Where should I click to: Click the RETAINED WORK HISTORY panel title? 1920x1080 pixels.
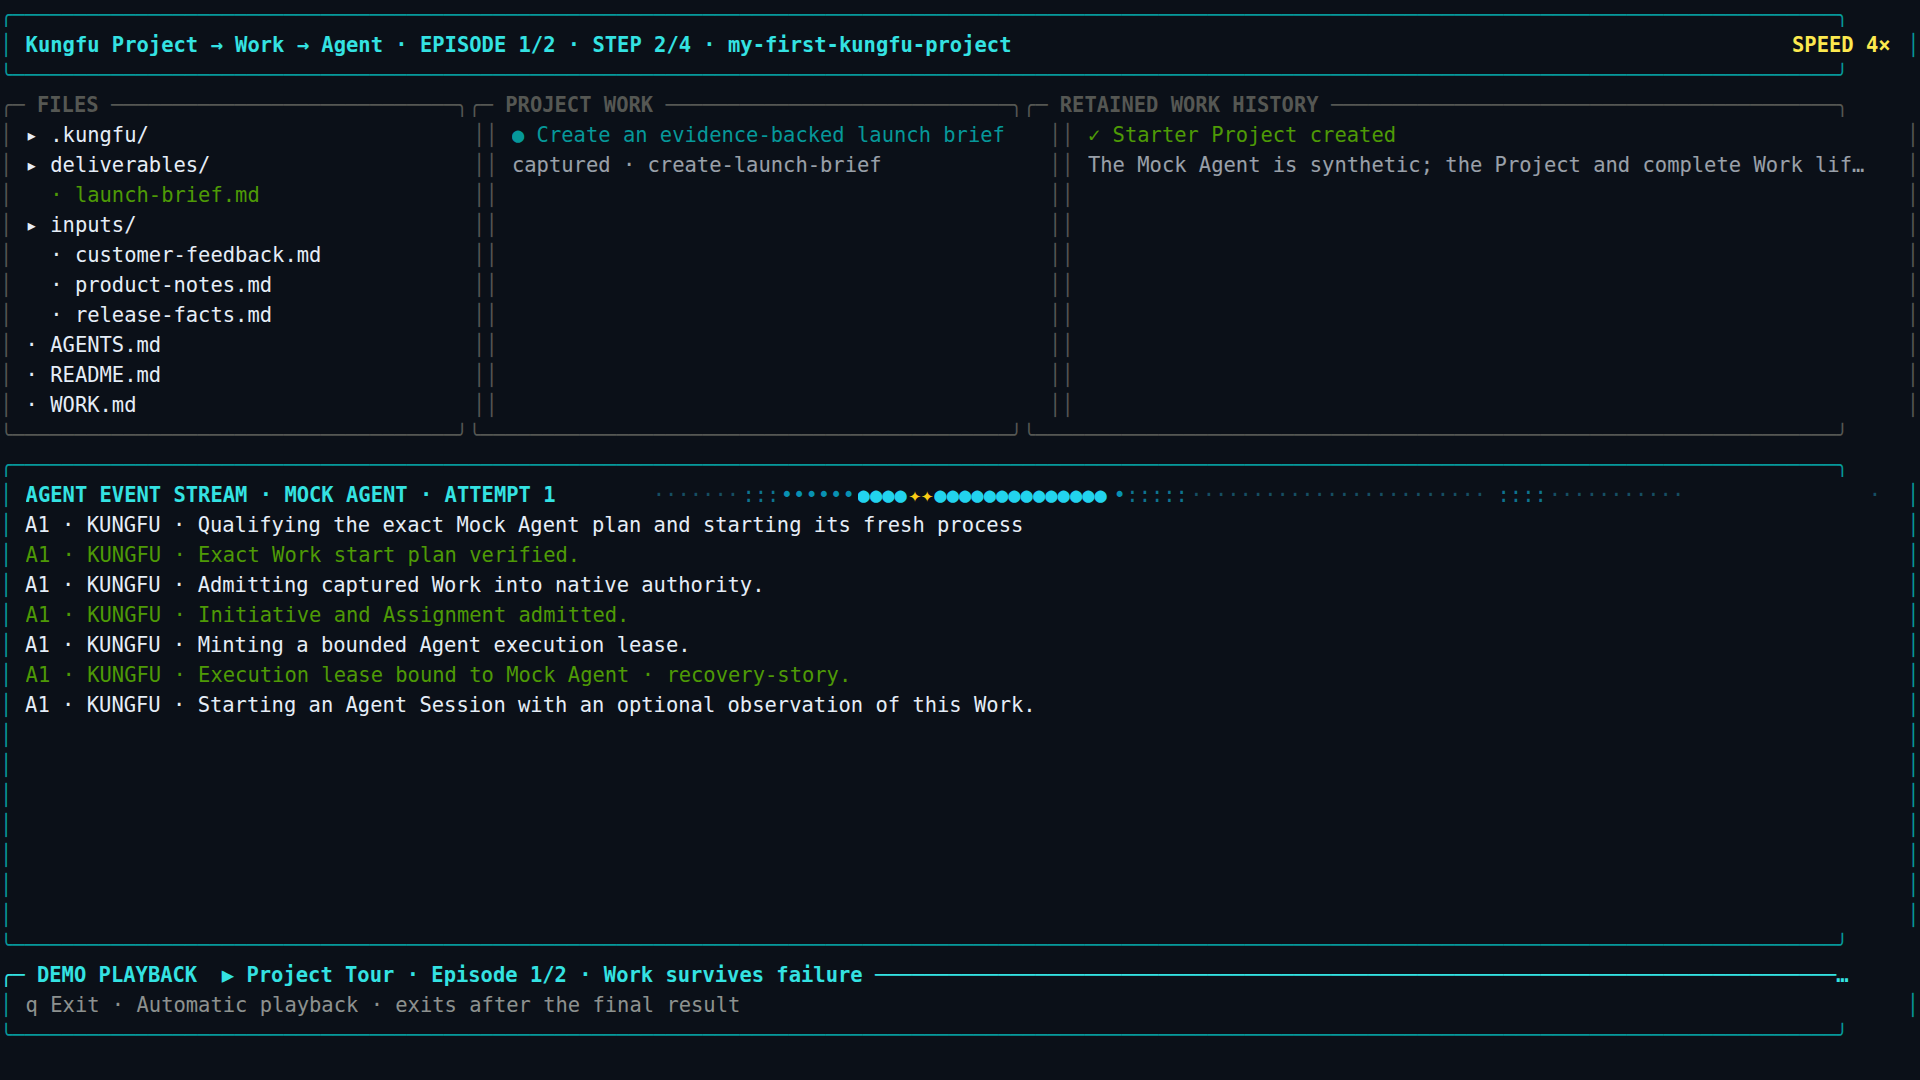1189,105
